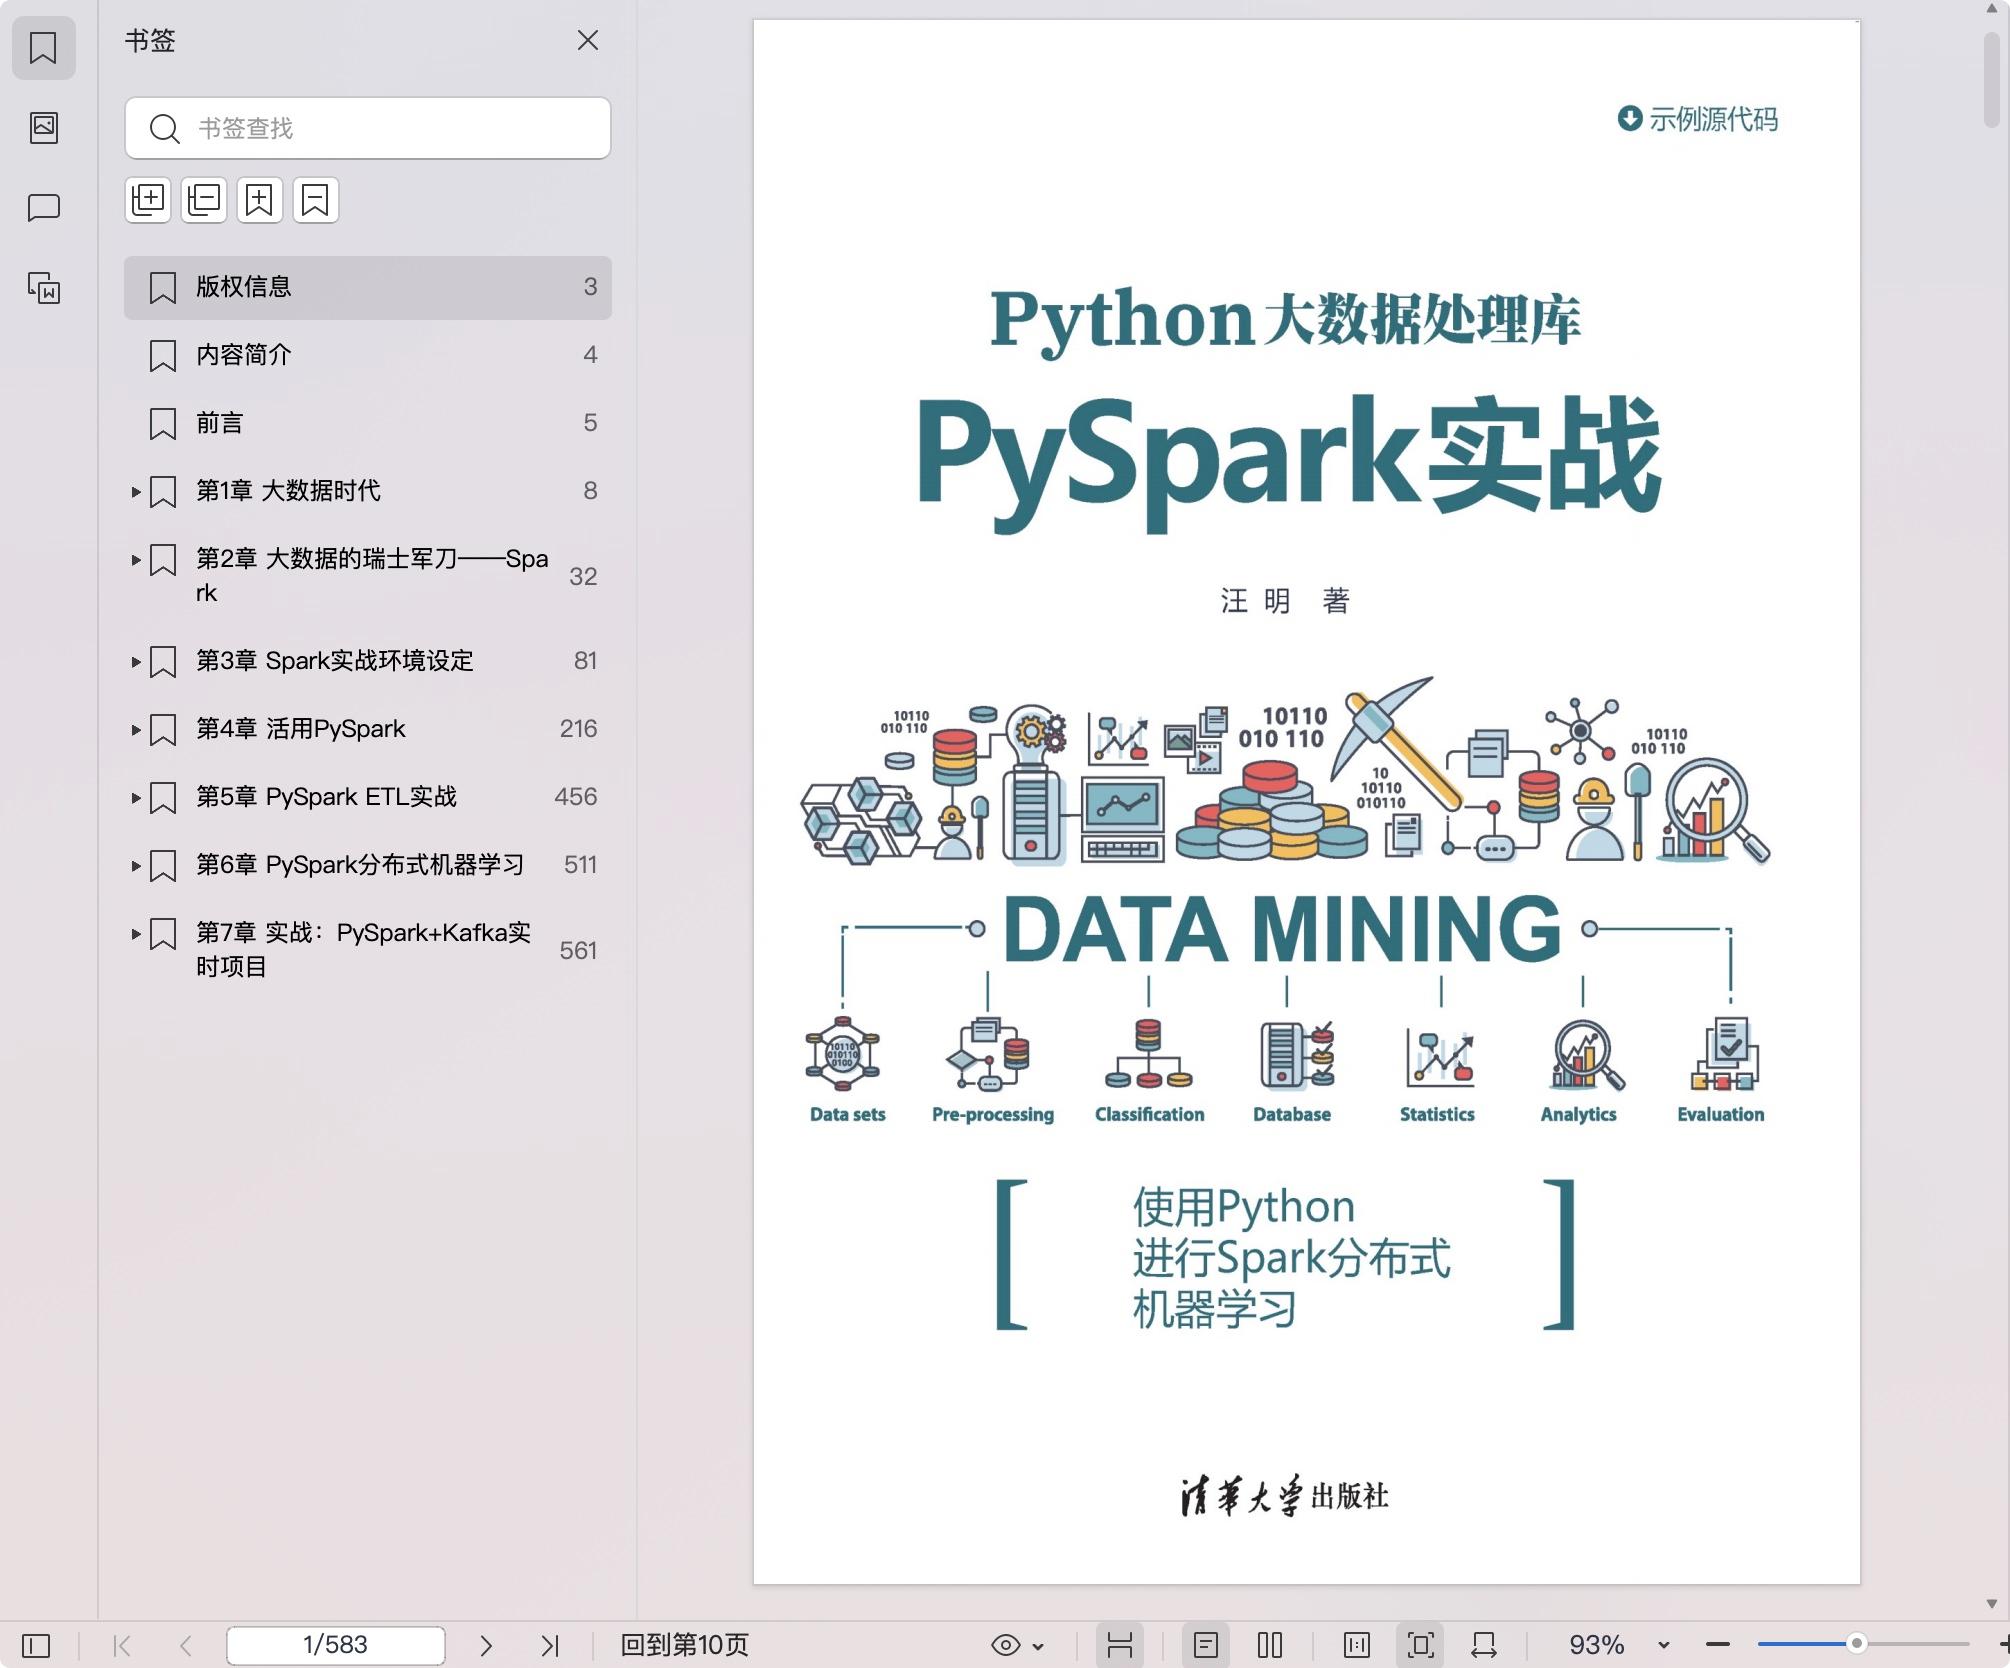Click the vertical scrollbar thumb
This screenshot has height=1668, width=2010.
(1992, 80)
